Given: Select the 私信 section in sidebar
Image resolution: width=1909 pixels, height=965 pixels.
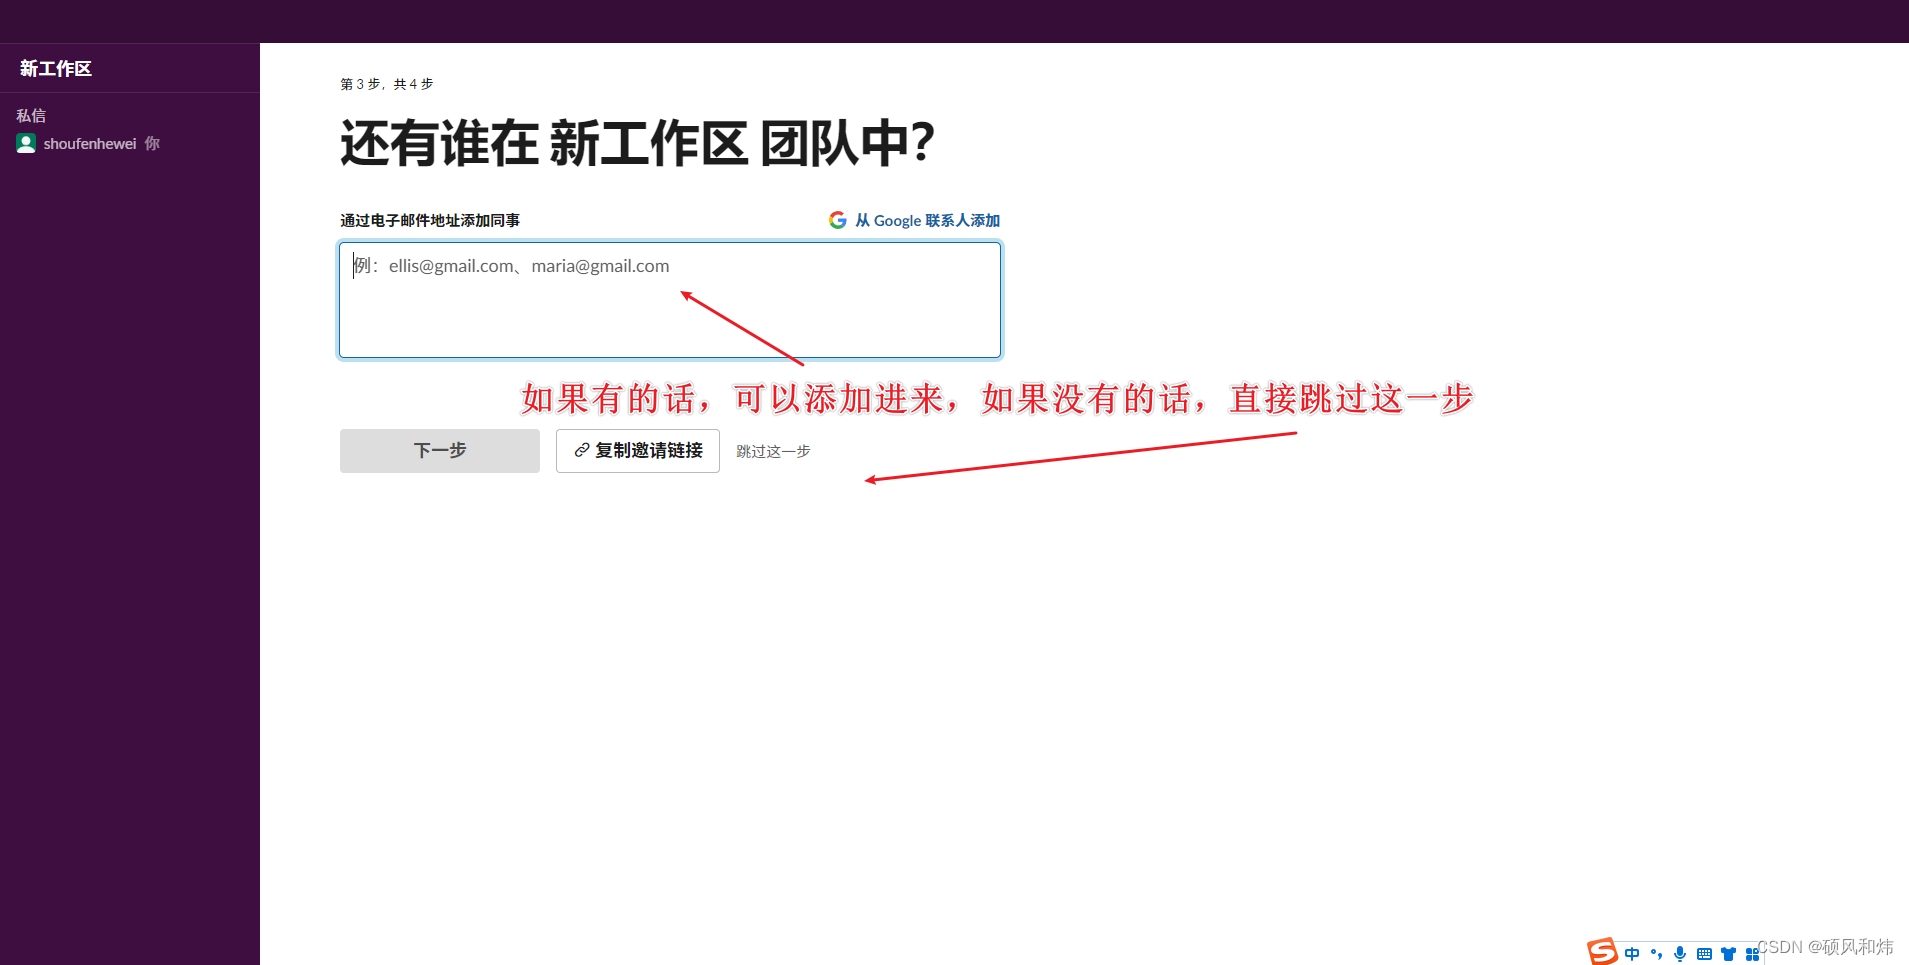Looking at the screenshot, I should click(31, 115).
